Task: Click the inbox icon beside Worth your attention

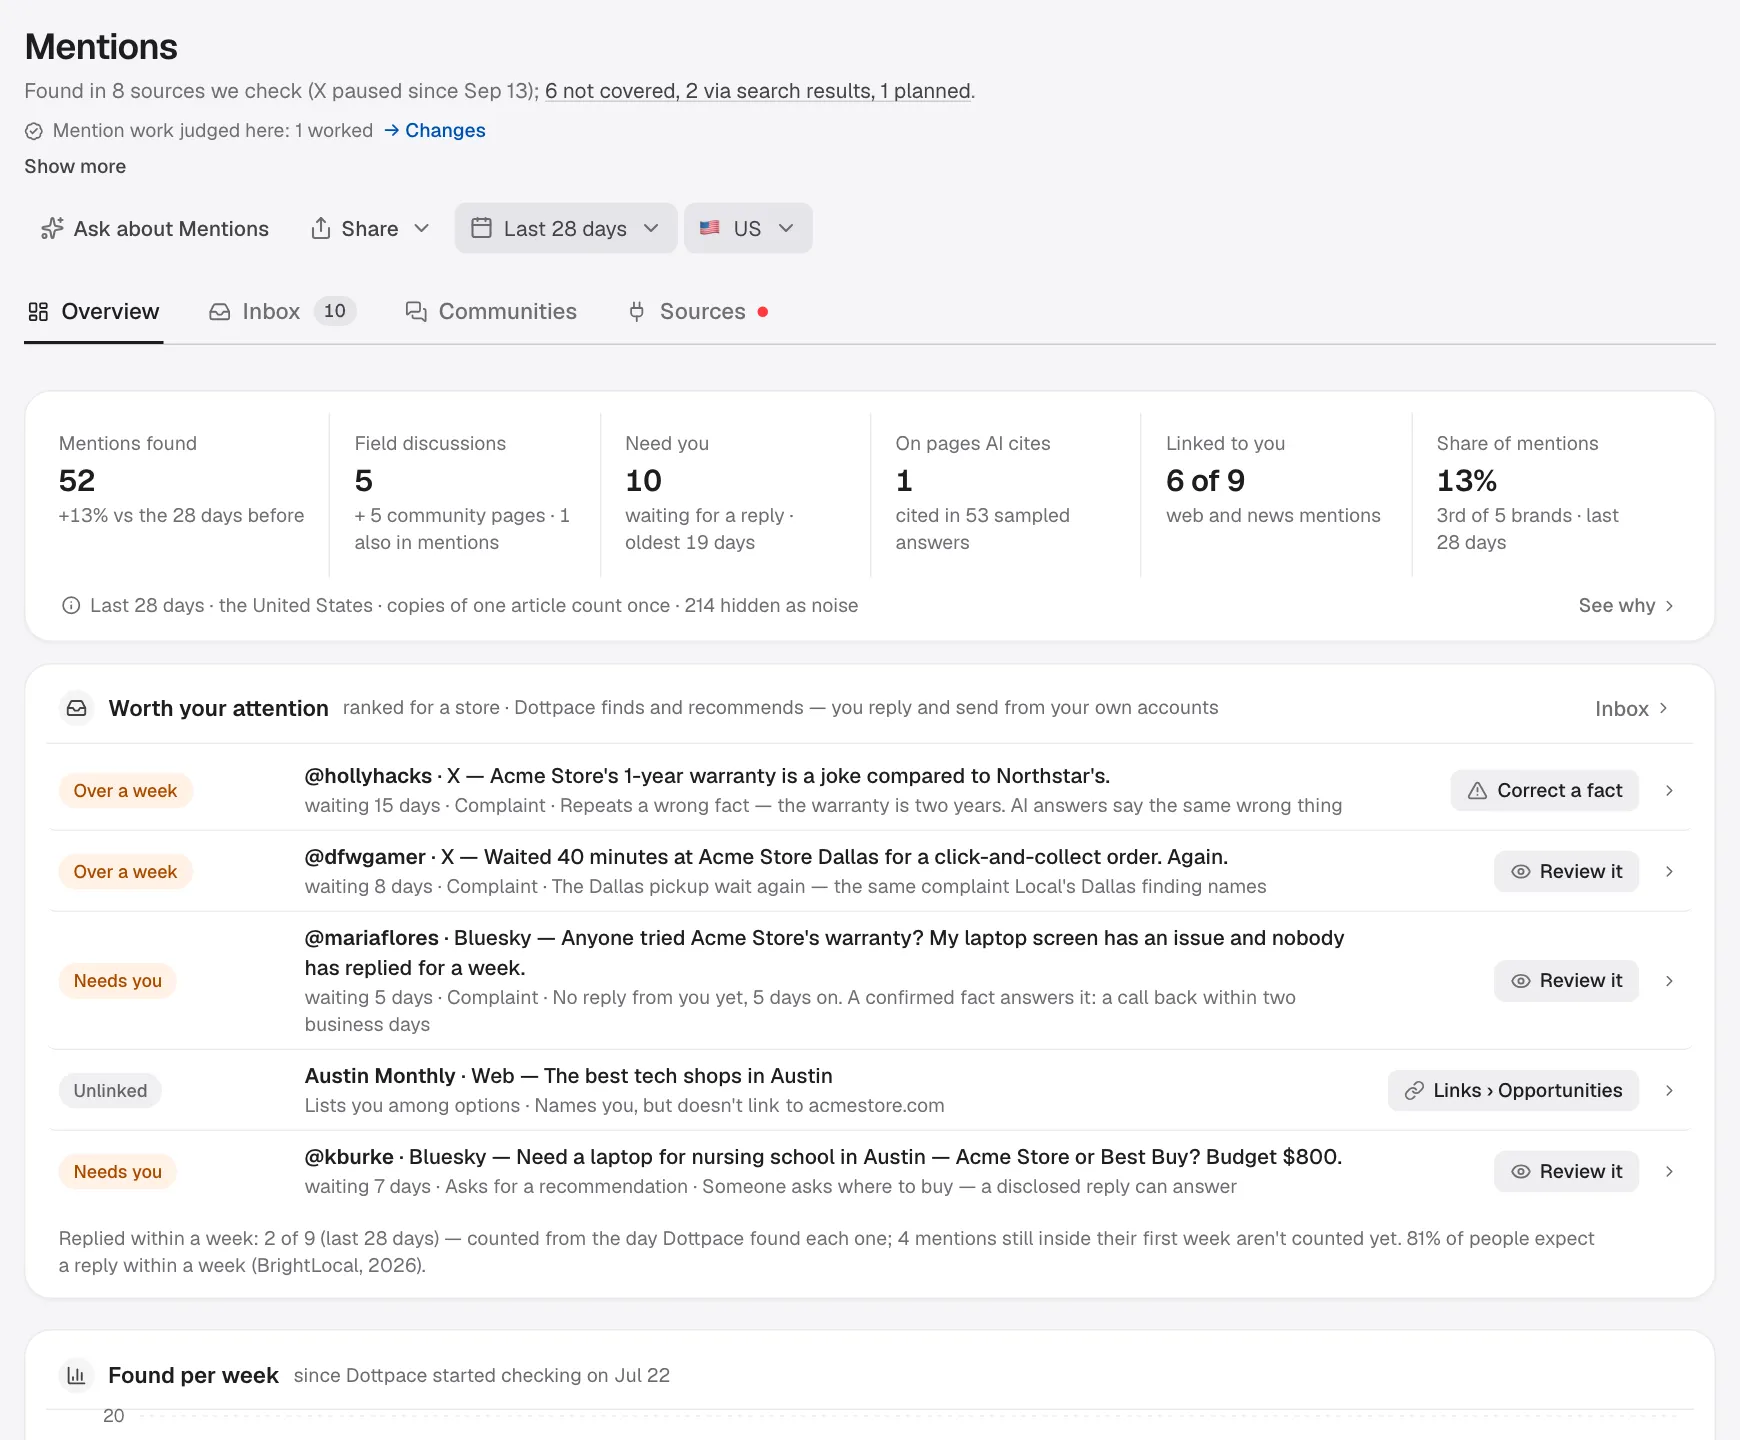Action: tap(77, 708)
